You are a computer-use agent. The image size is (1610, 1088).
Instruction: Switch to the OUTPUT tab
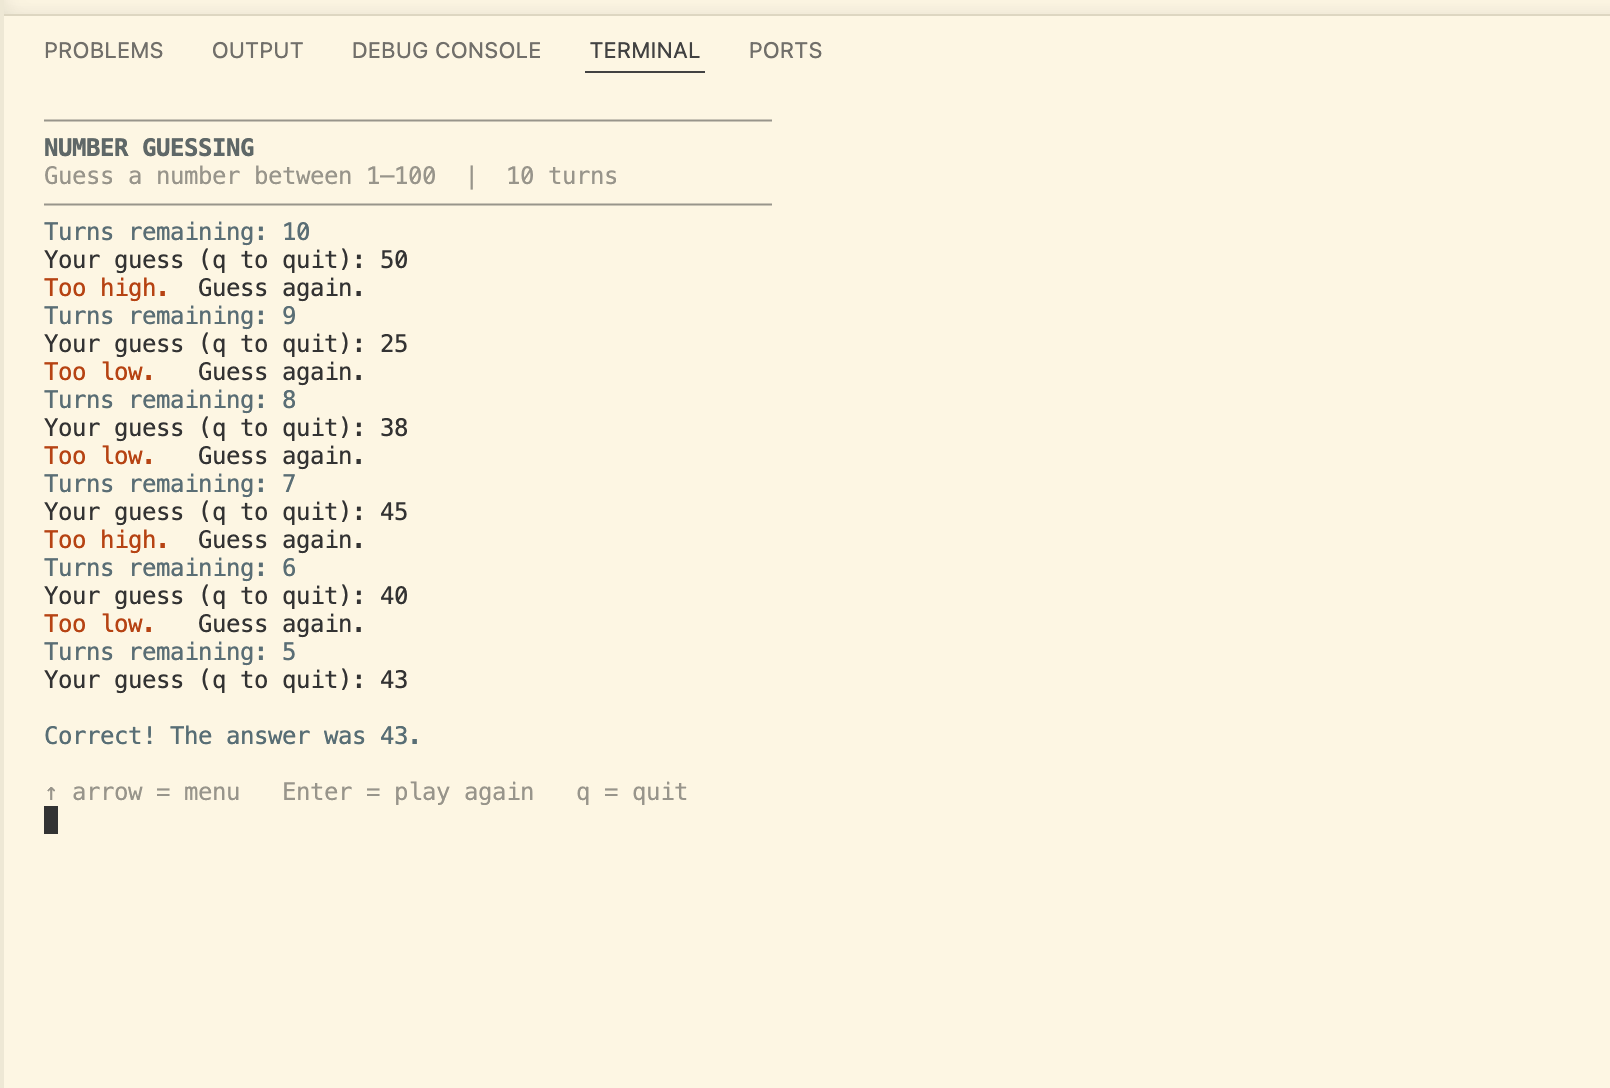pyautogui.click(x=257, y=51)
